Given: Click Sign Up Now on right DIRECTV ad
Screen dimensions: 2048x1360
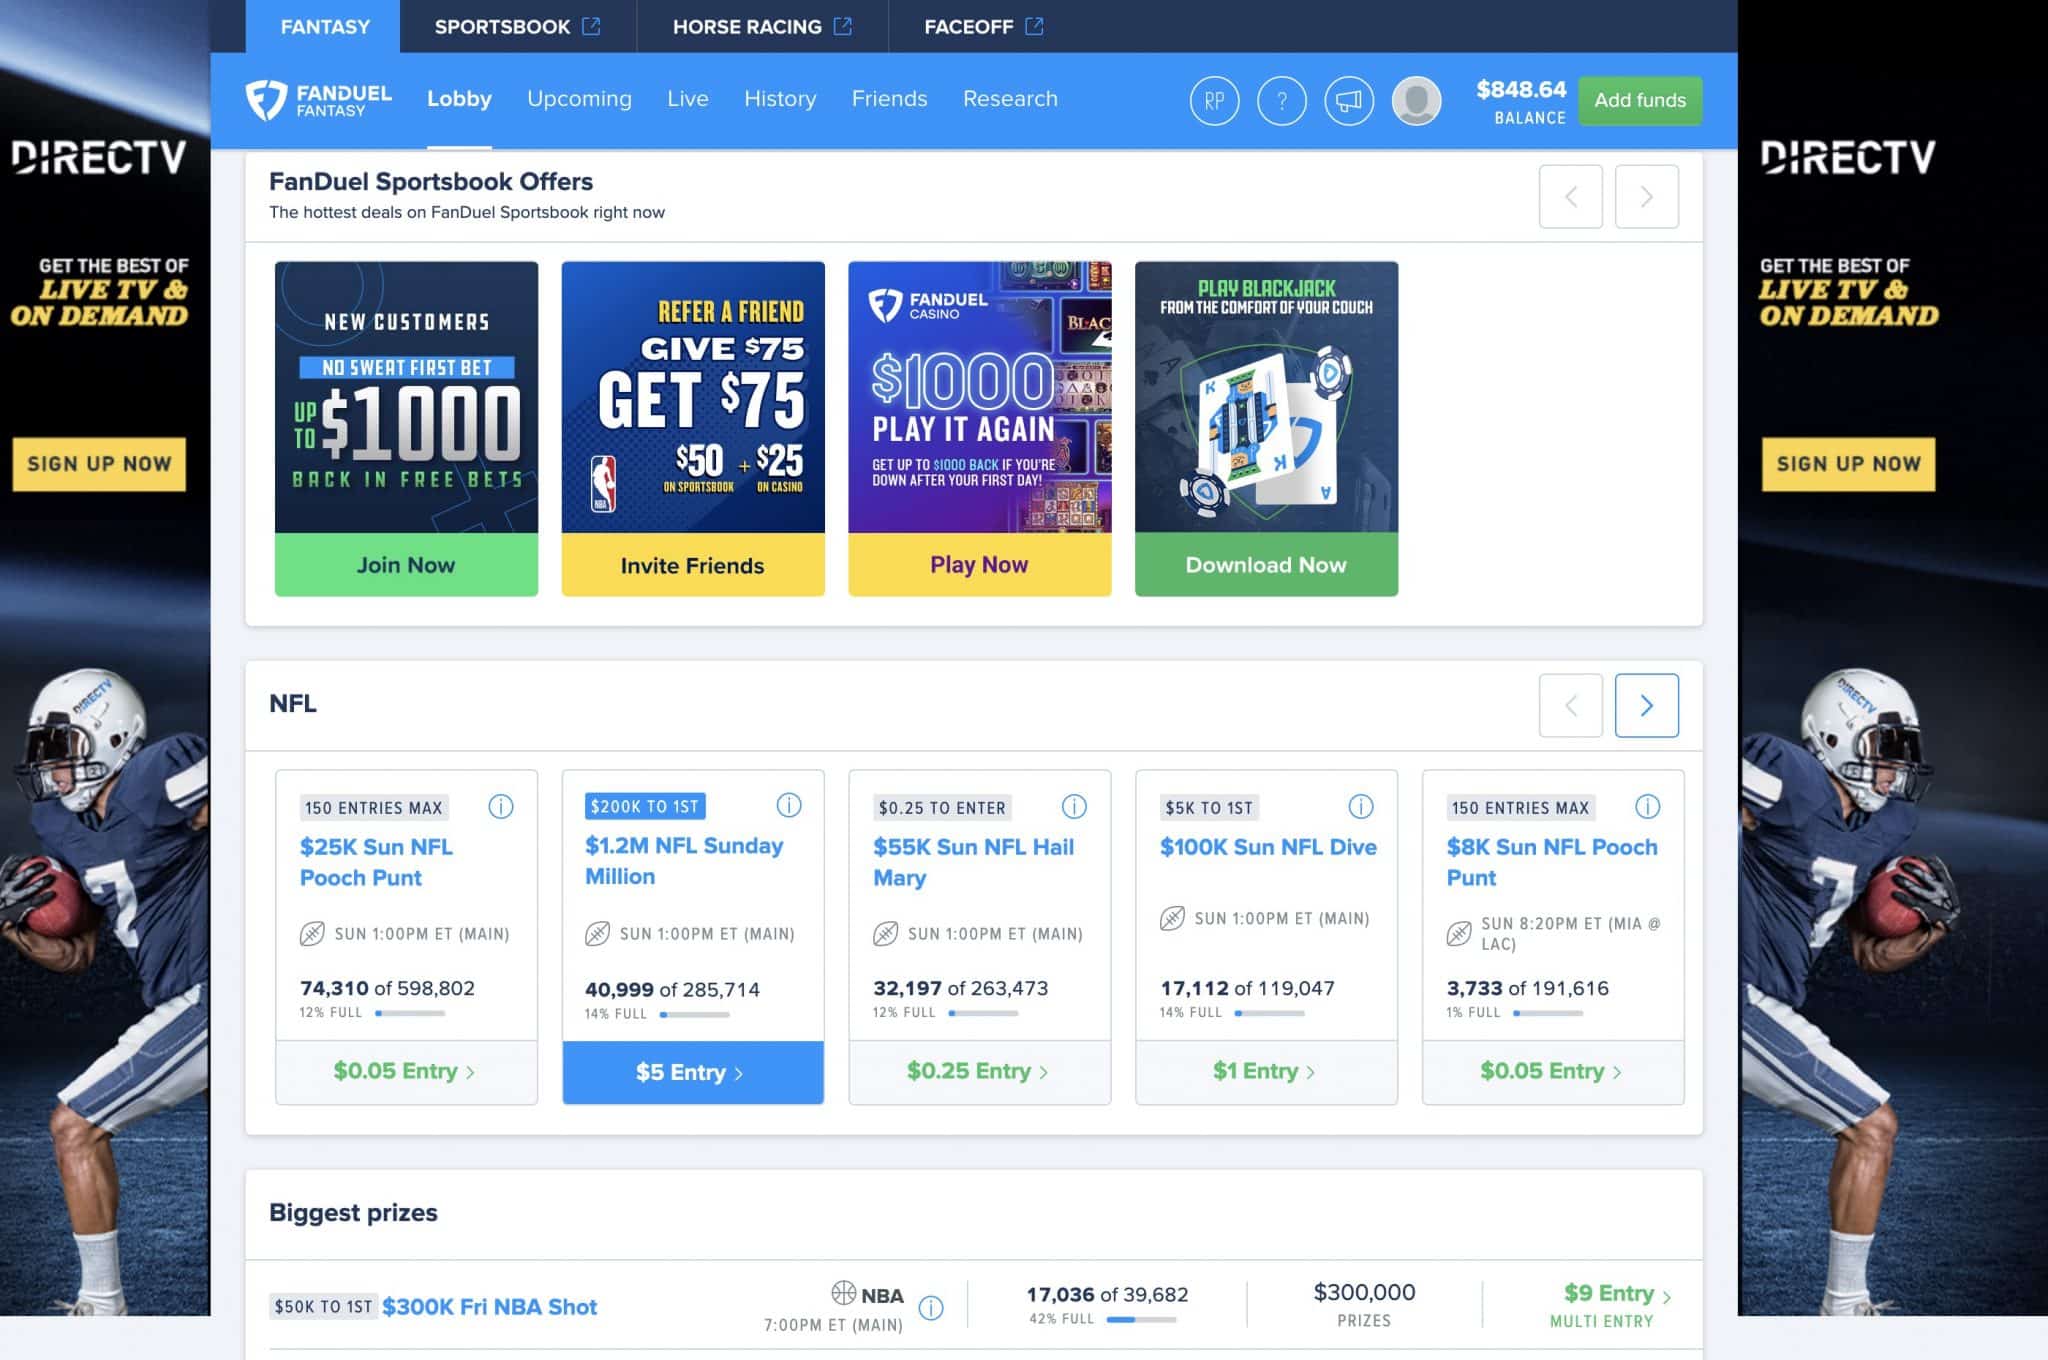Looking at the screenshot, I should (x=1848, y=464).
